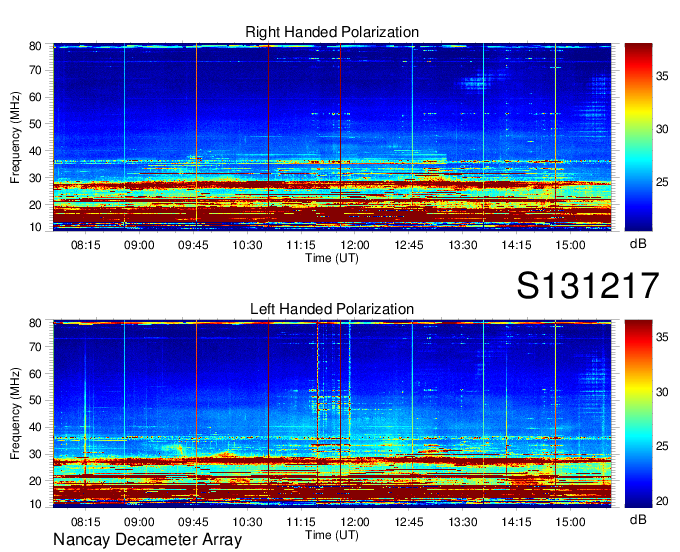Click the 12:45 time tick under Left Handed plot
680x552 pixels.
point(409,522)
